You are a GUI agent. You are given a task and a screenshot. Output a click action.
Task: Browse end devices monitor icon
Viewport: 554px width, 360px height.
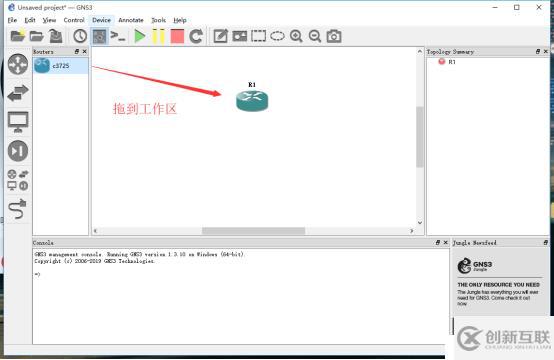click(18, 122)
